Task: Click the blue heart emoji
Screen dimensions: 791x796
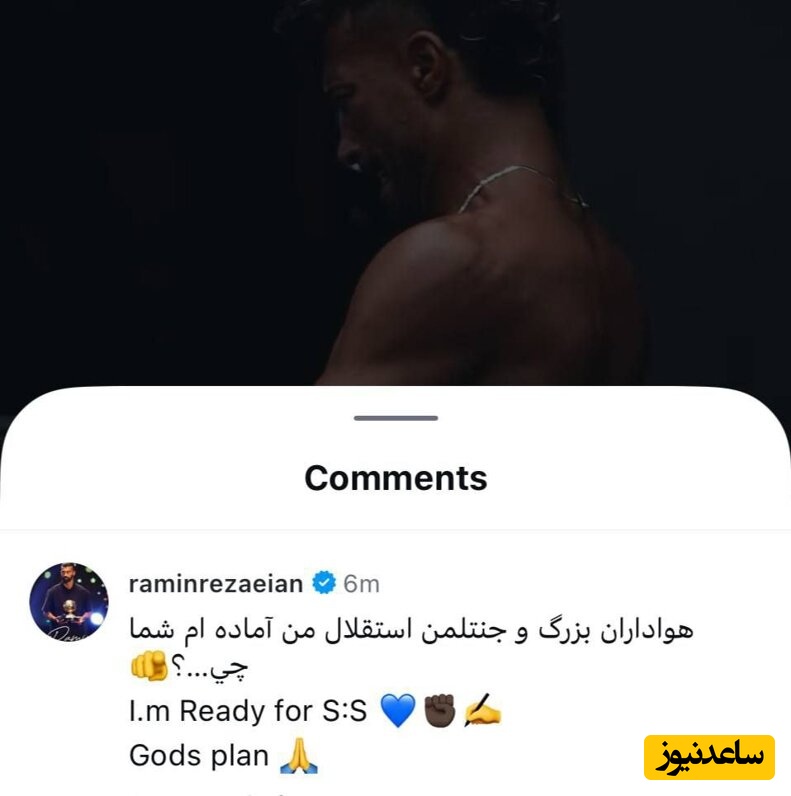Action: [398, 710]
